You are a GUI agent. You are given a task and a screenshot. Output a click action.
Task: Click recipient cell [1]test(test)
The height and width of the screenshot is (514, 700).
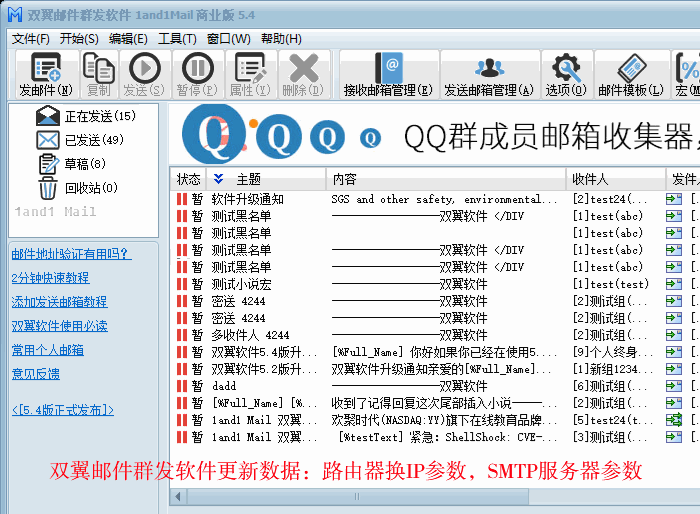pyautogui.click(x=611, y=284)
